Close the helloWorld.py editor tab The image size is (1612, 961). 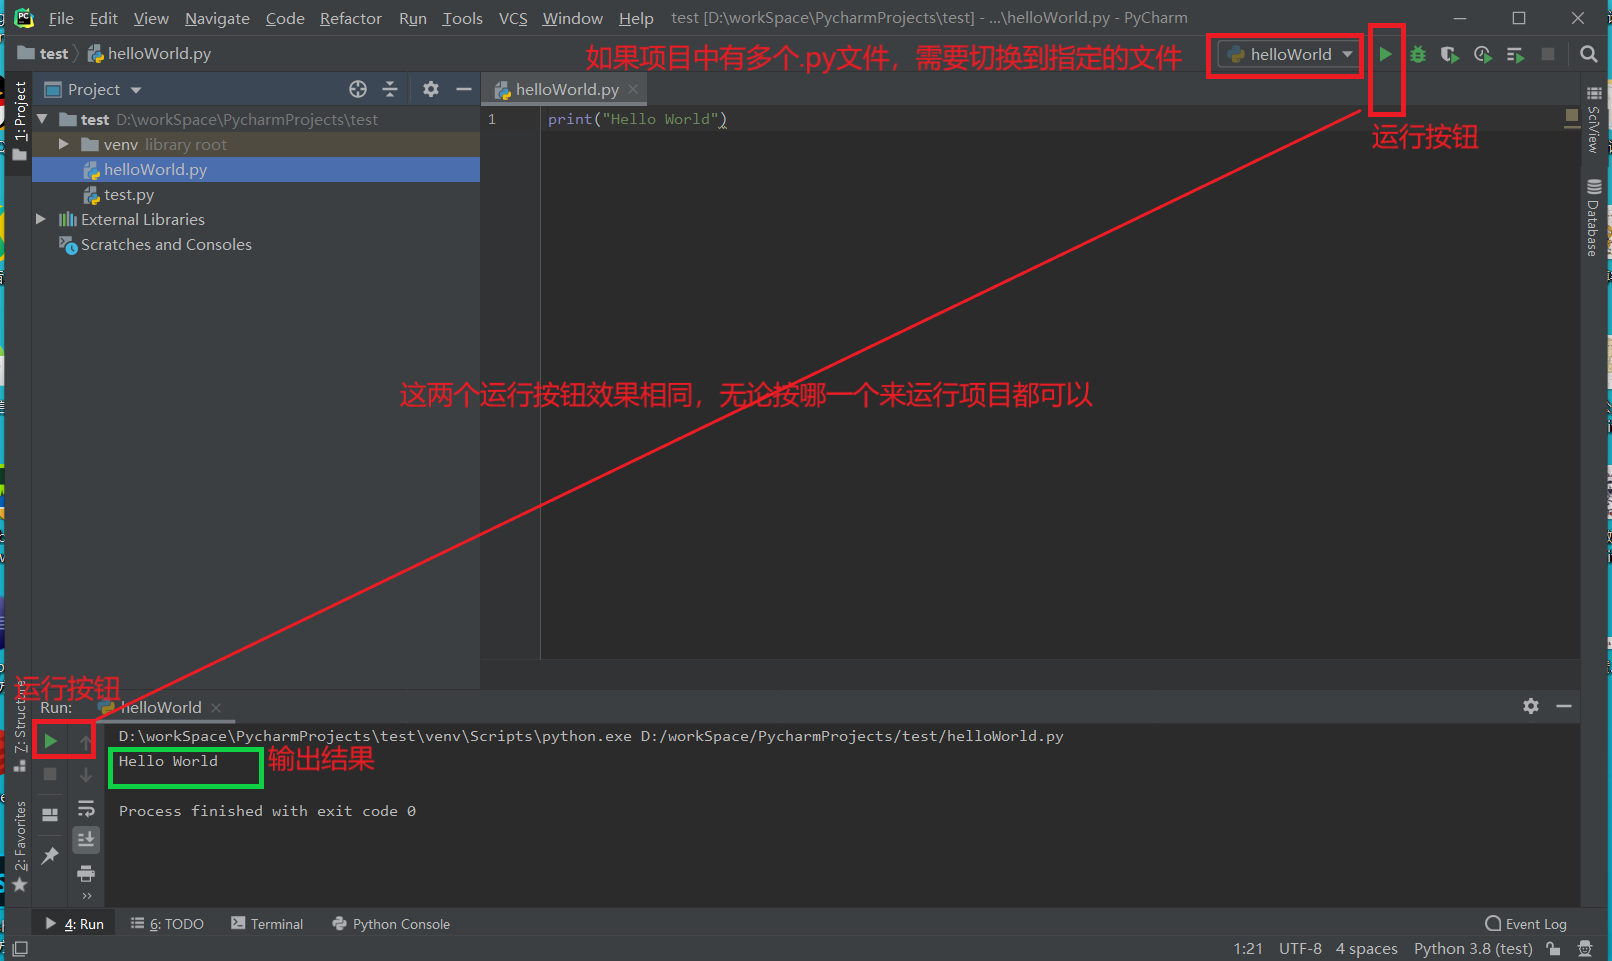click(x=633, y=89)
